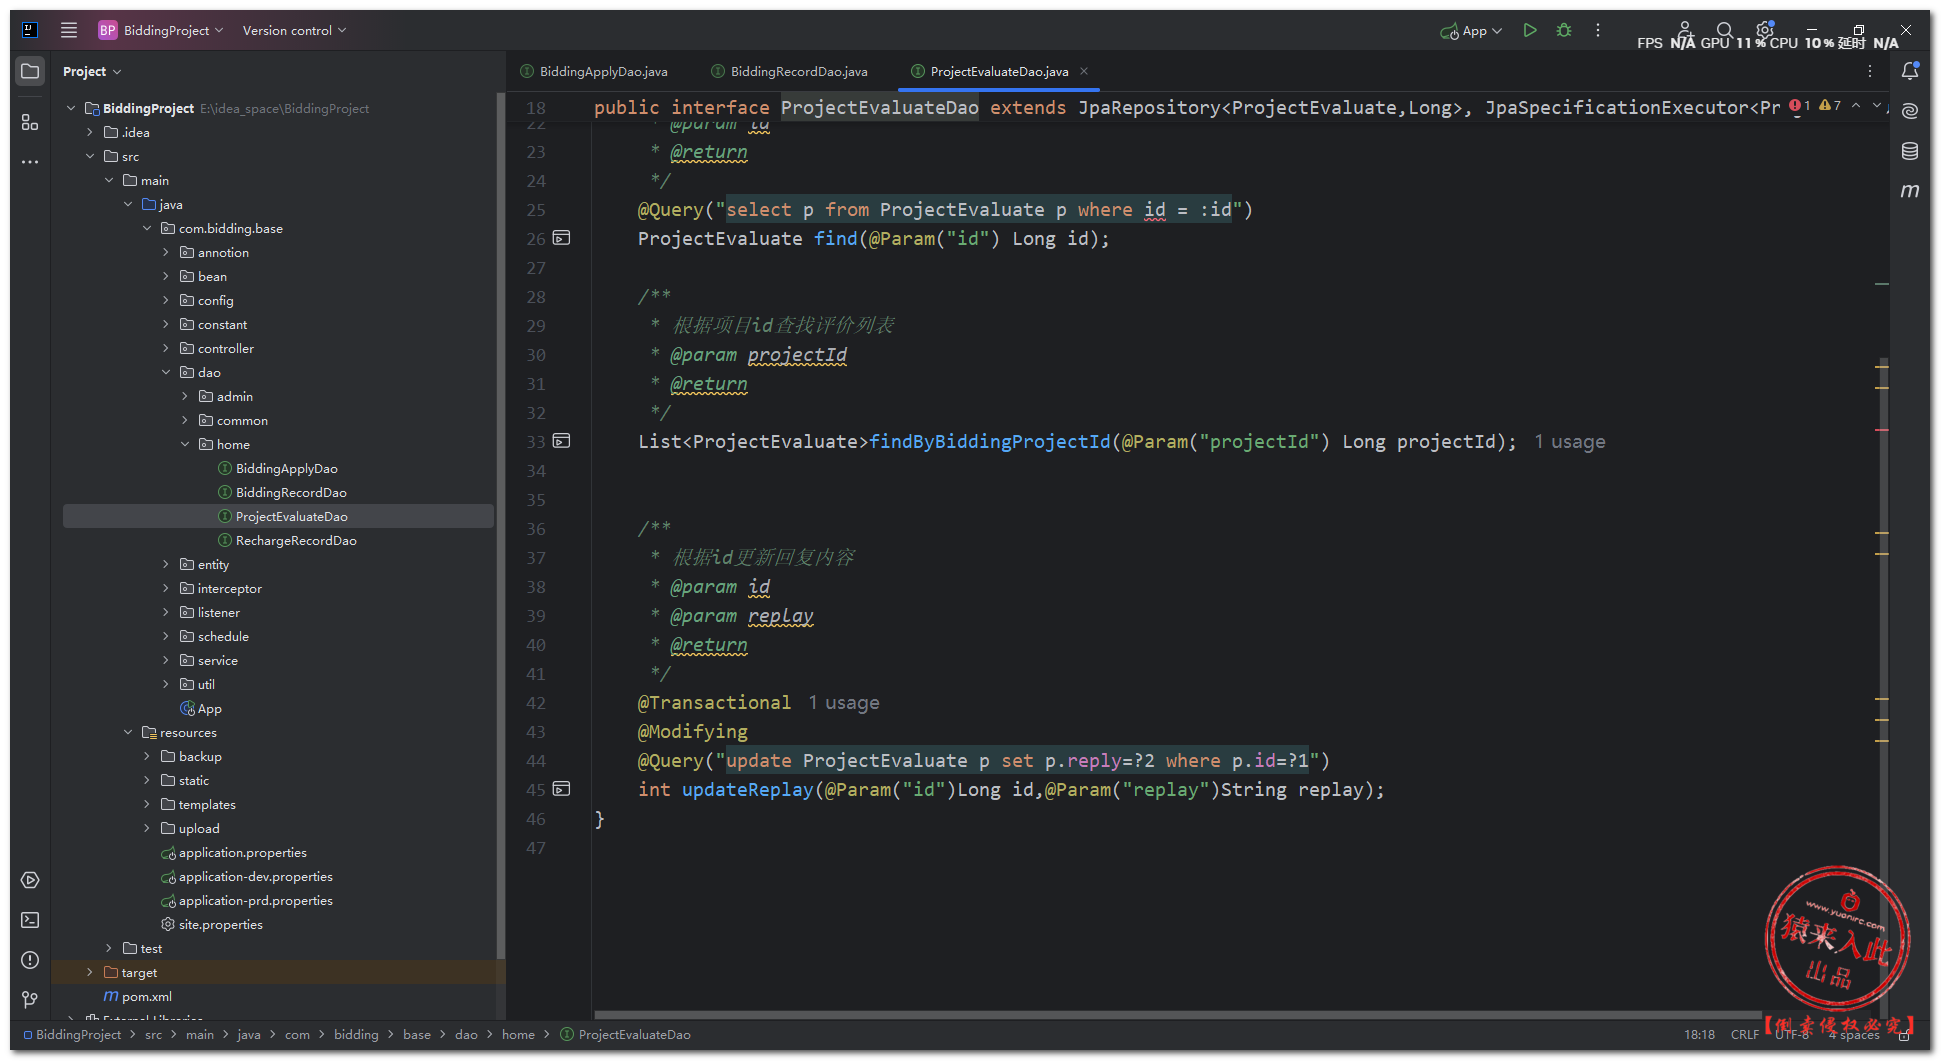Collapse the dao folder in tree
Image resolution: width=1941 pixels, height=1061 pixels.
pyautogui.click(x=166, y=373)
